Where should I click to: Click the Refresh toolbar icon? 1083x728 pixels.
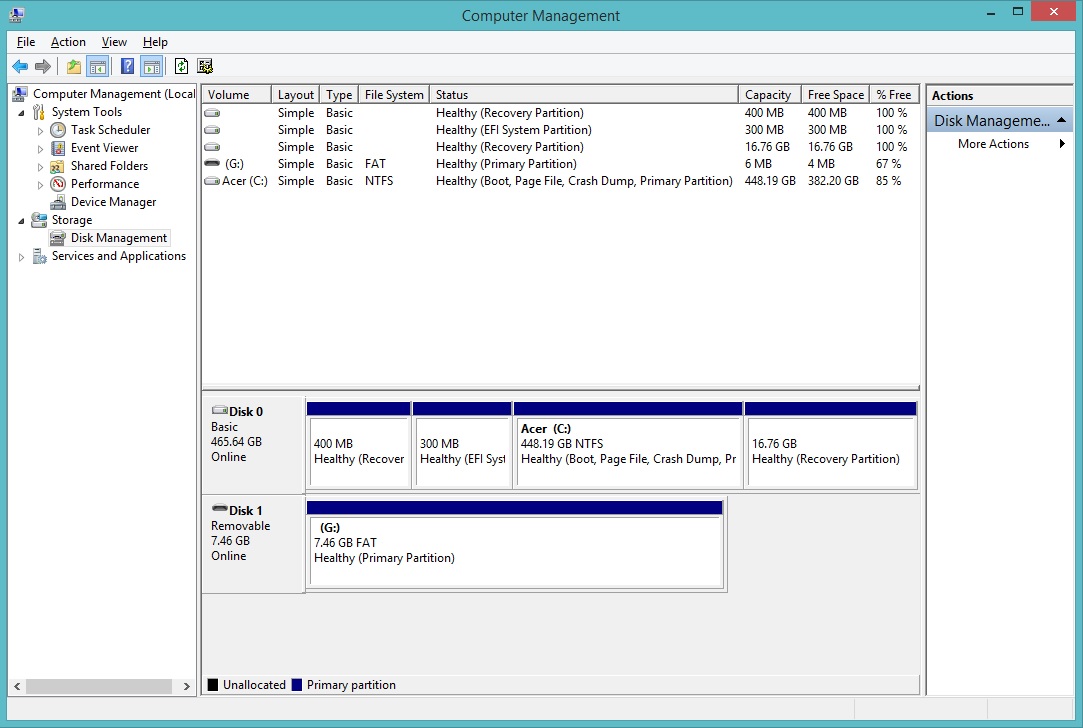point(181,66)
